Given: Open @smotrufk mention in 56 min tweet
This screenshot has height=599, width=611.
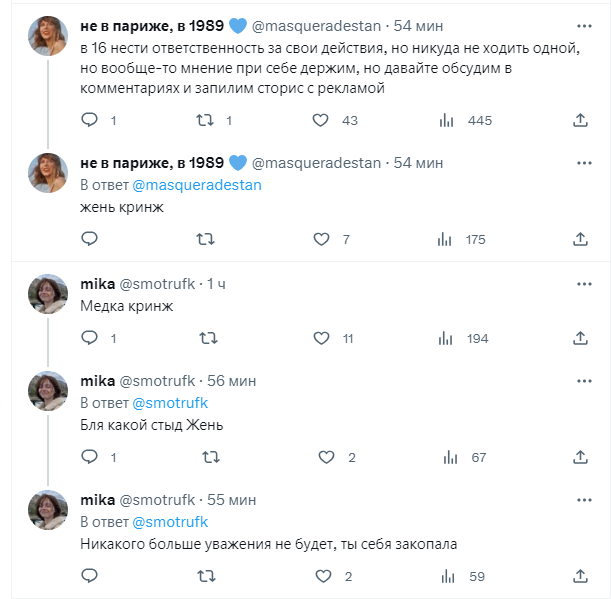Looking at the screenshot, I should pyautogui.click(x=170, y=403).
